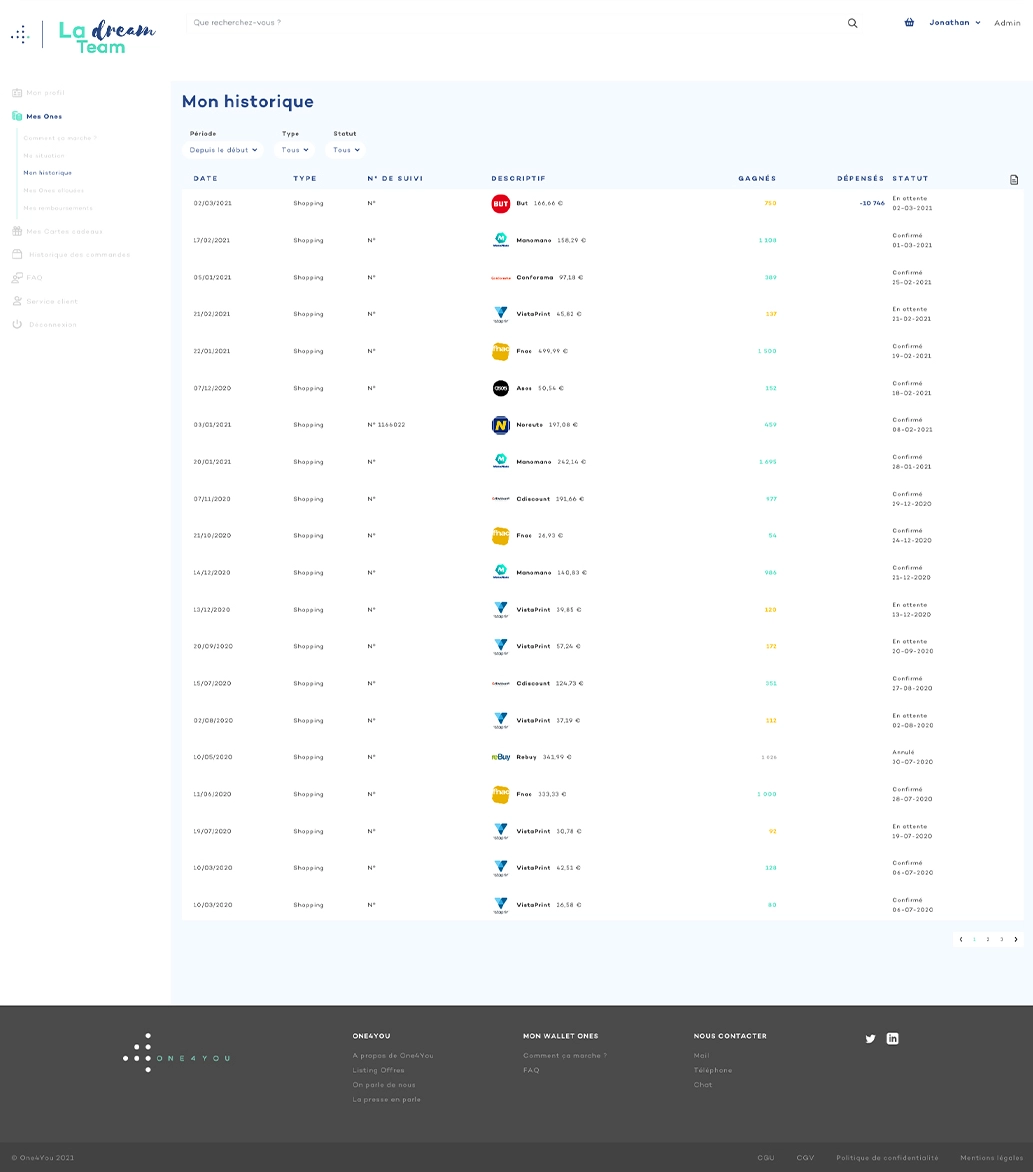Select 'Ma situation' in sidebar
Screen dimensions: 1033x1172
44,155
